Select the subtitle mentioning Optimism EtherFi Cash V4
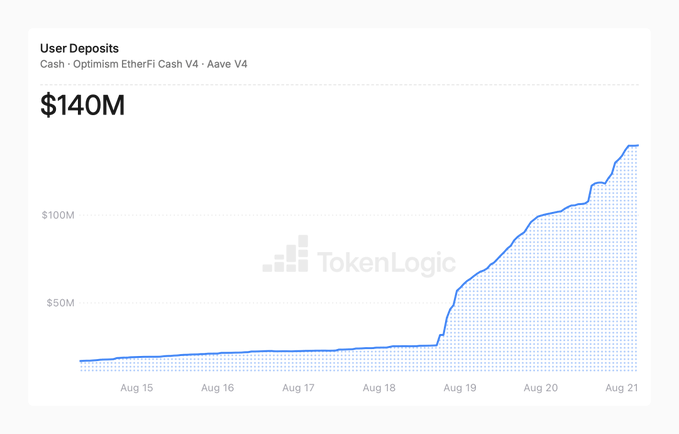Screen dimensions: 679x434 [x=143, y=64]
